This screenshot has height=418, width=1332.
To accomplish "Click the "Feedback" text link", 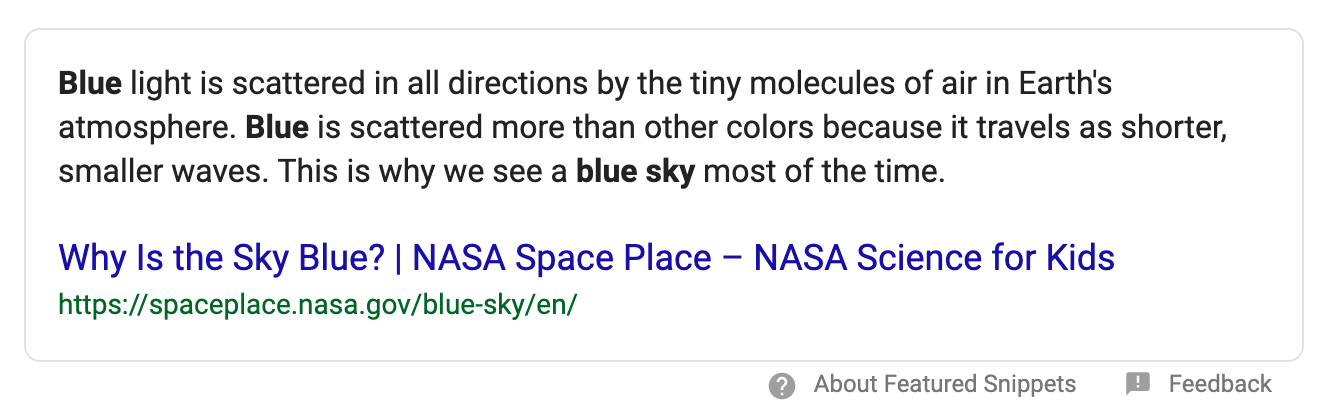I will point(1219,384).
